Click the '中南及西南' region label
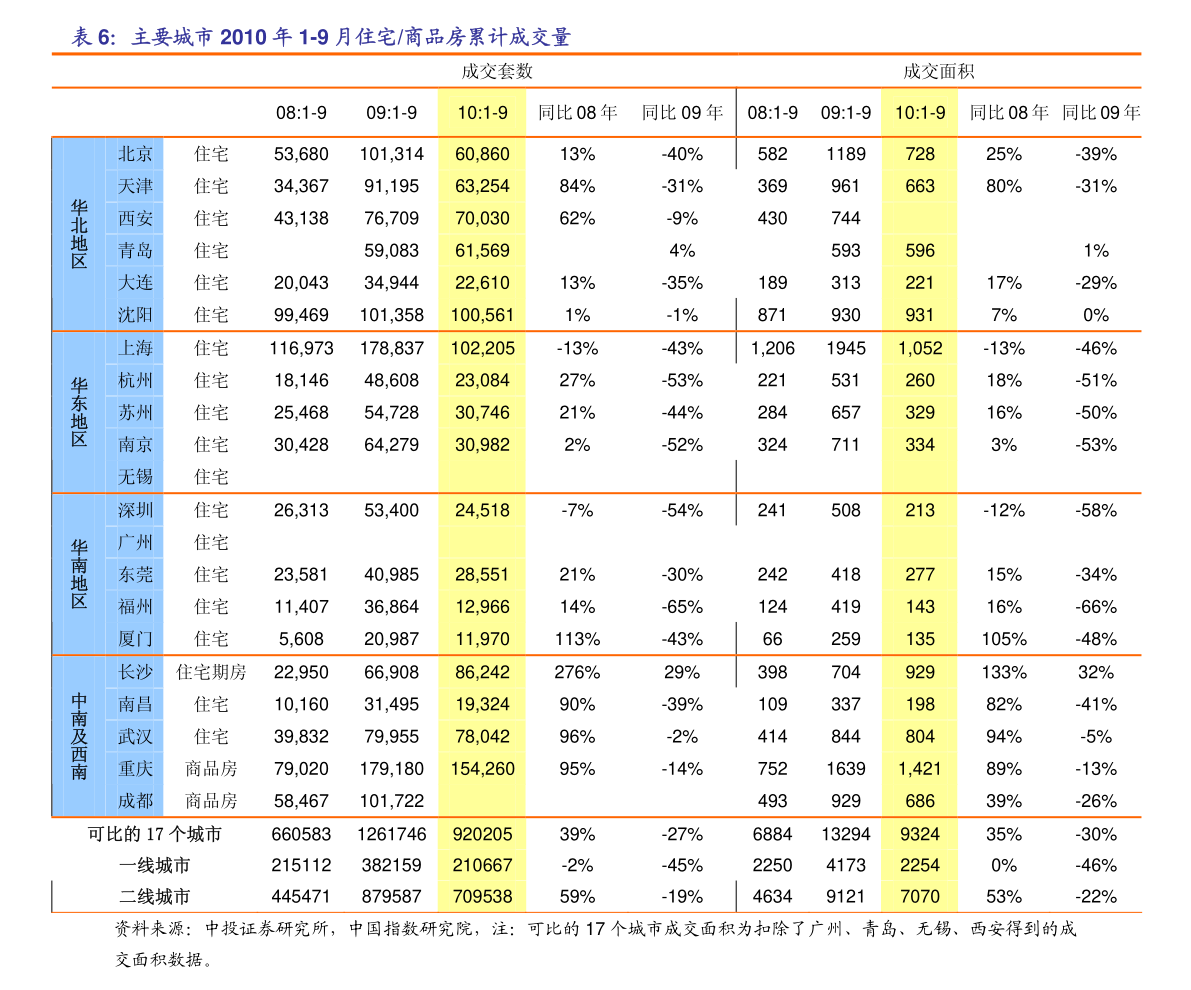 pos(79,736)
